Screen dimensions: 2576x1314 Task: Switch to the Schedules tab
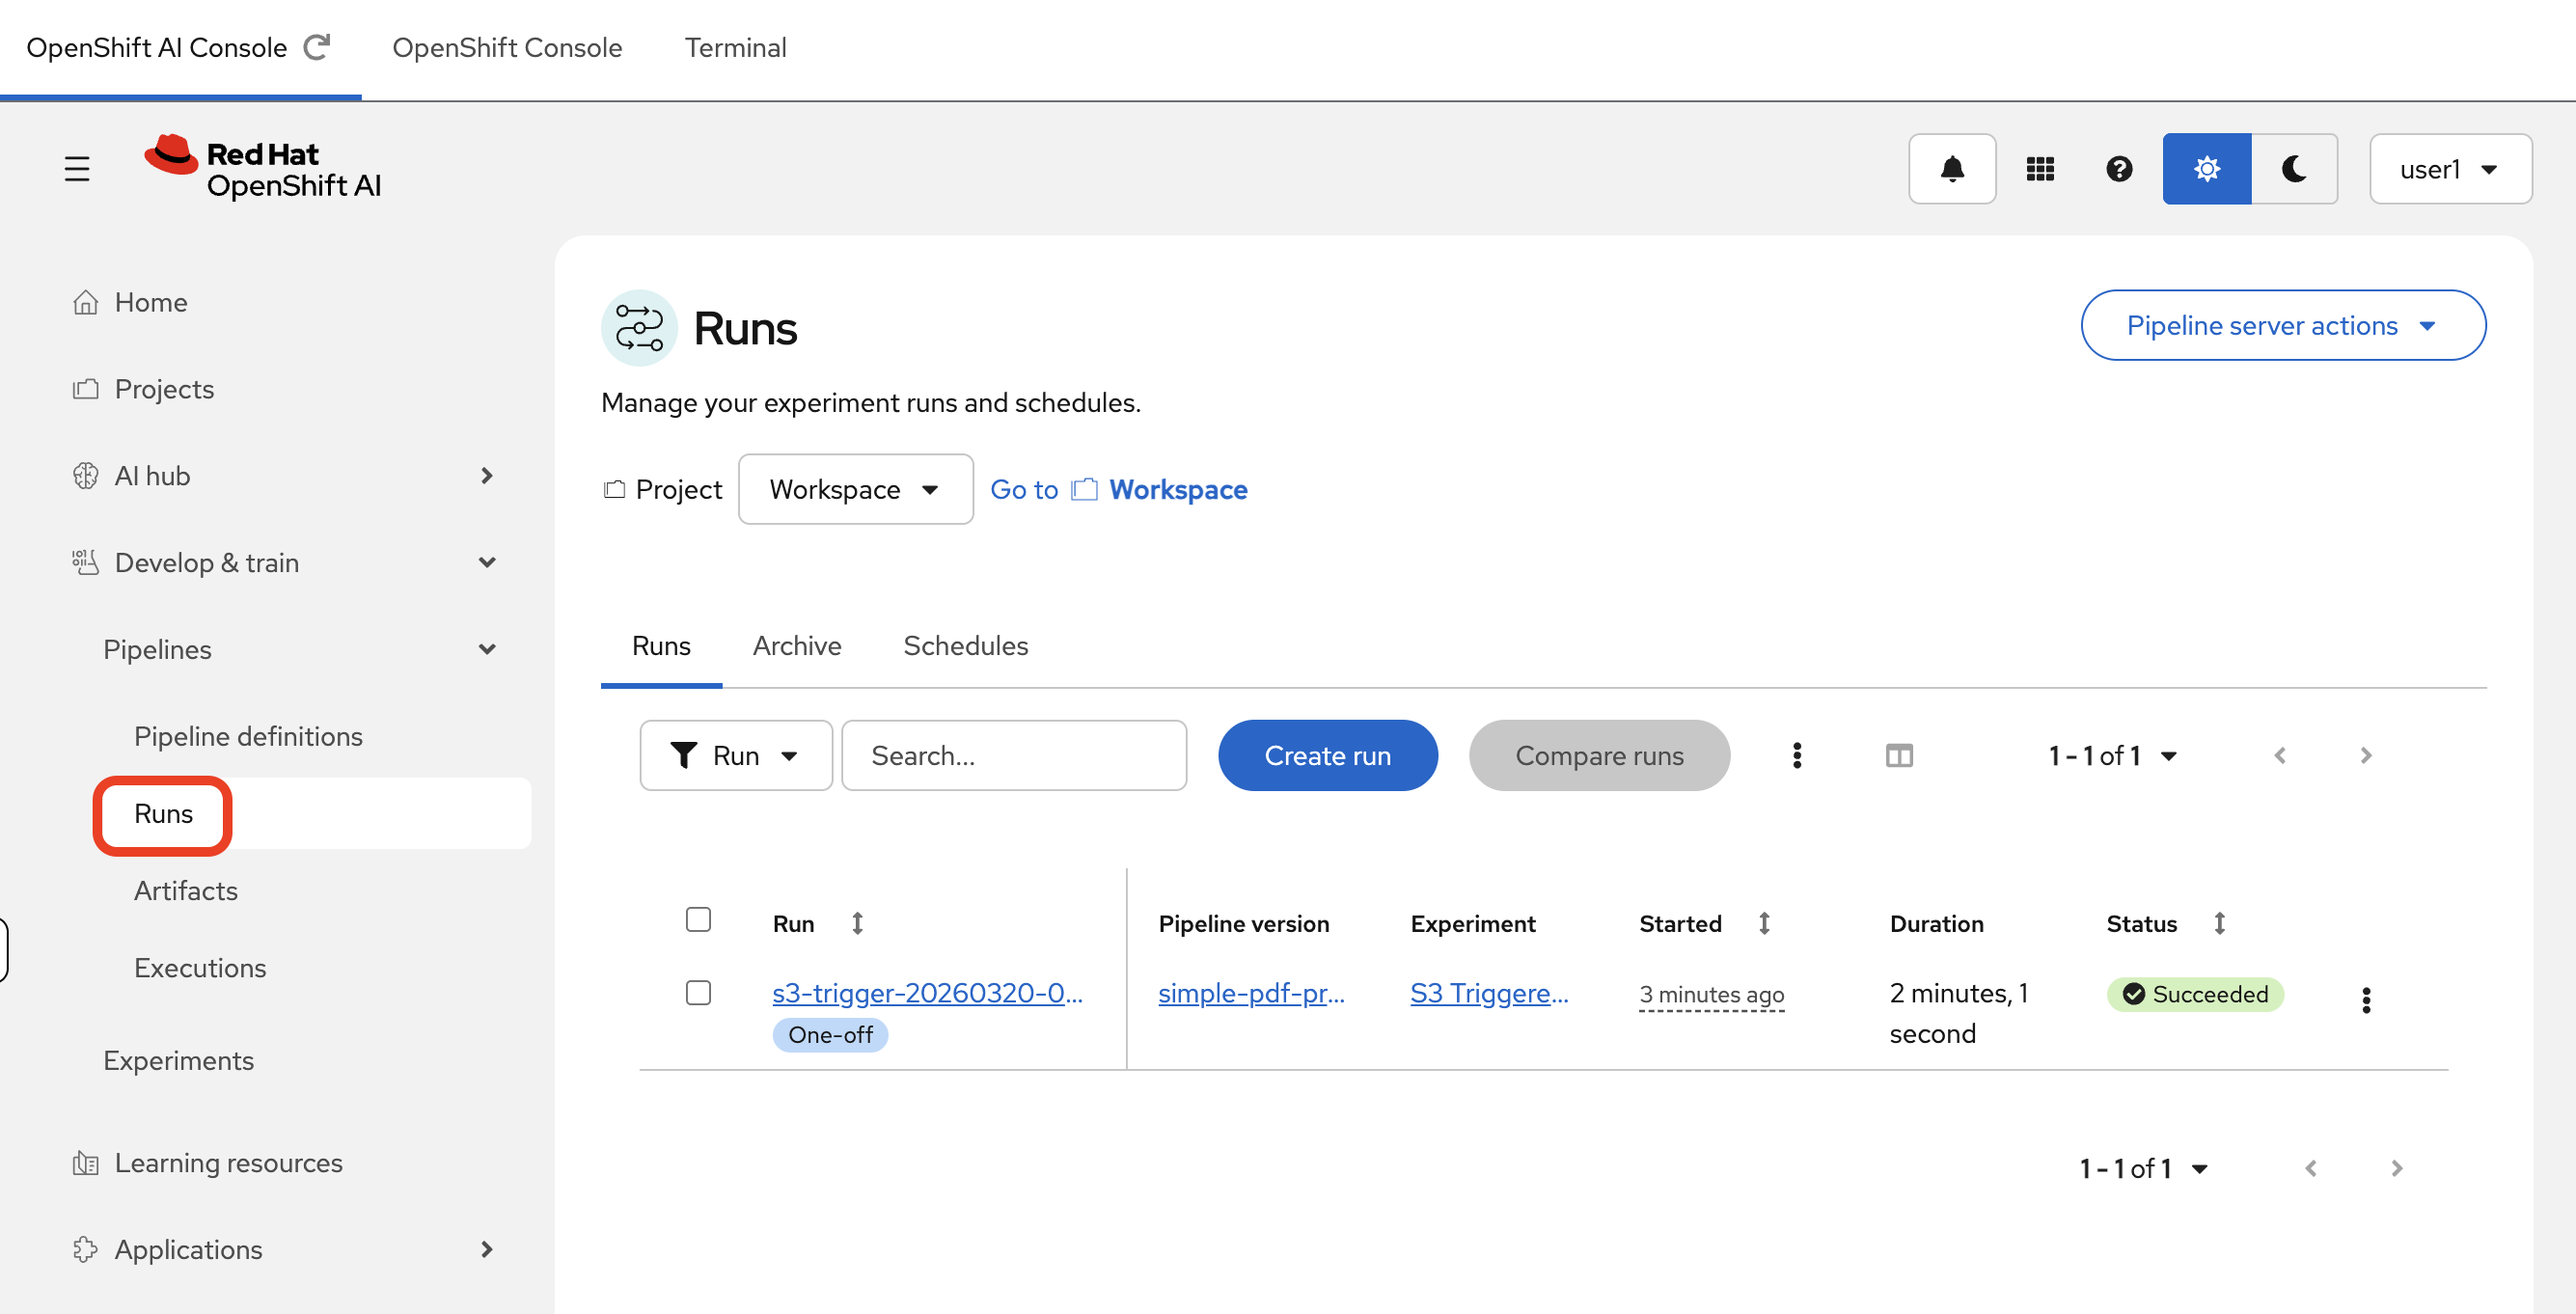pos(965,646)
